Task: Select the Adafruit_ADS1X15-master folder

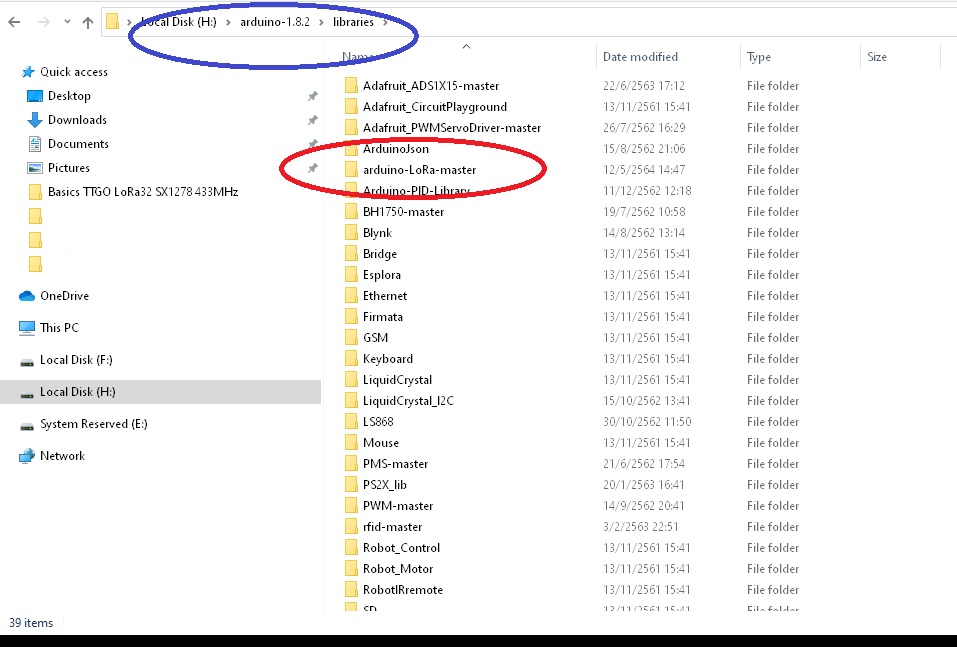Action: tap(431, 86)
